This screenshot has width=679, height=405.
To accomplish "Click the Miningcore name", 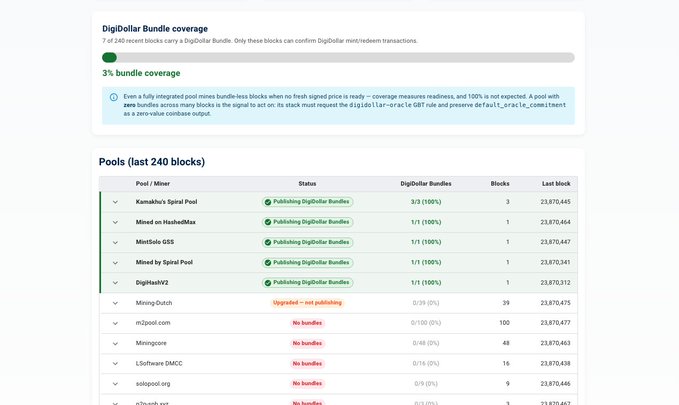I will (151, 343).
